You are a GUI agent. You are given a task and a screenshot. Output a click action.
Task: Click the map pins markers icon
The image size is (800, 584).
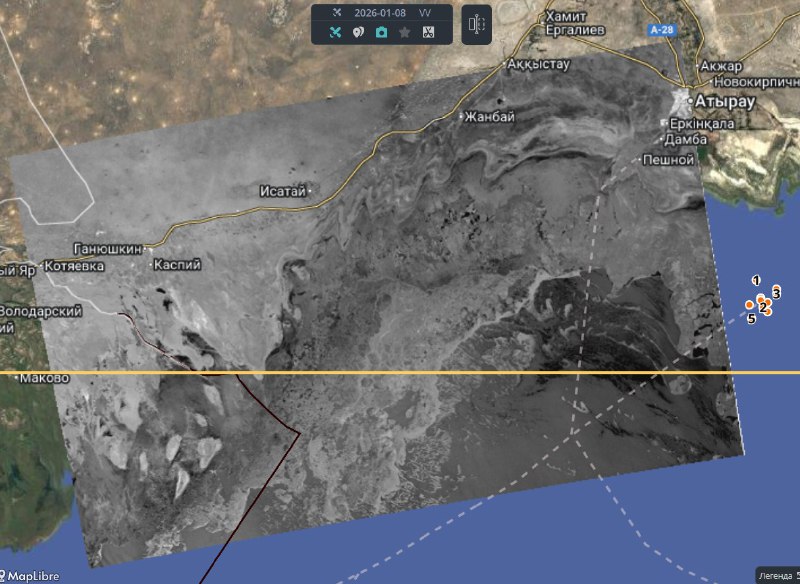point(358,32)
